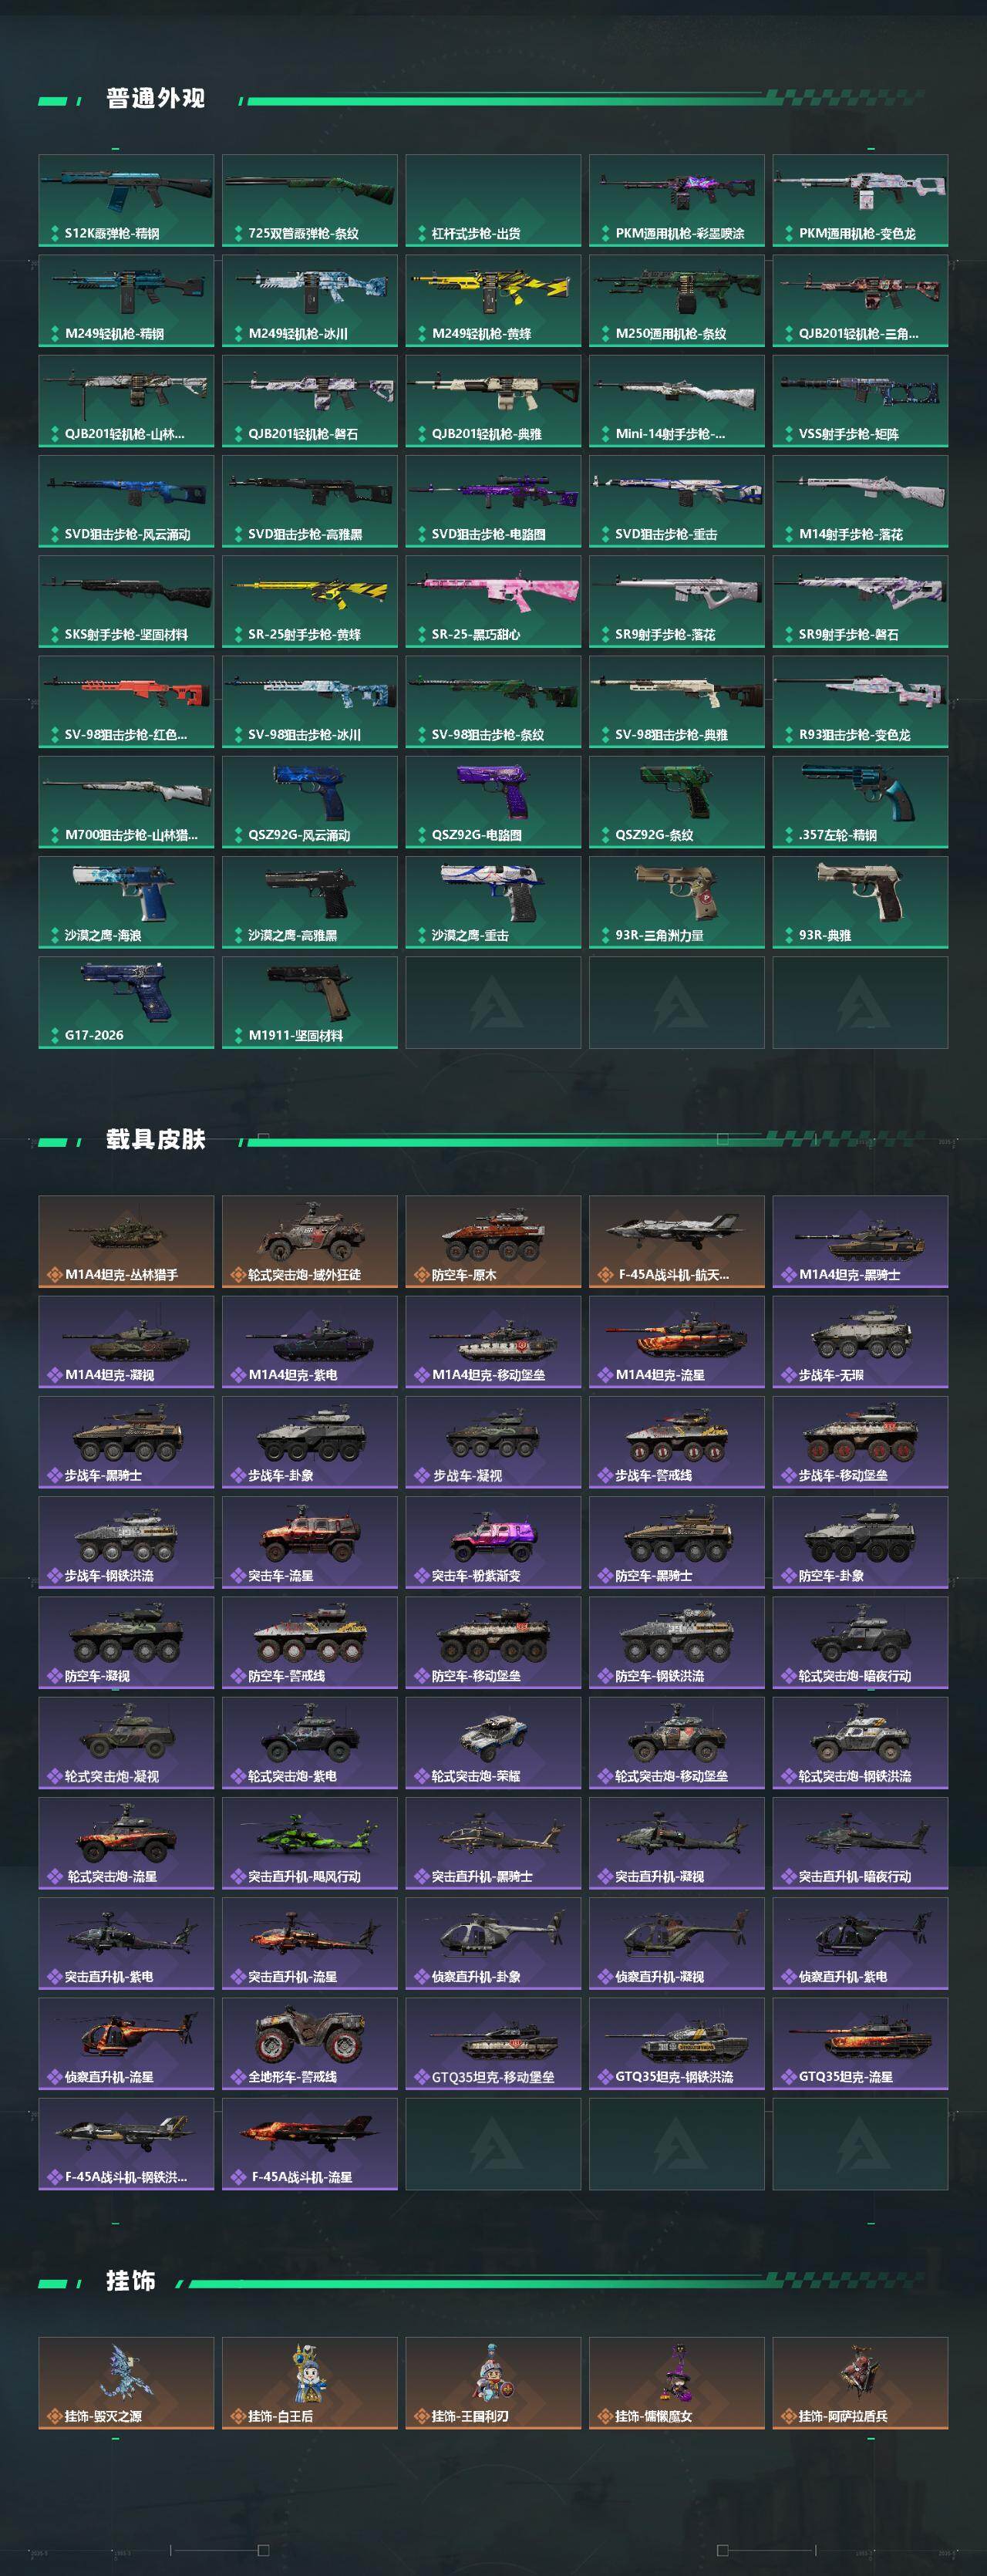The image size is (987, 2576).
Task: Click the GTQ35坦克-流星 tank skin
Action: [x=860, y=2043]
